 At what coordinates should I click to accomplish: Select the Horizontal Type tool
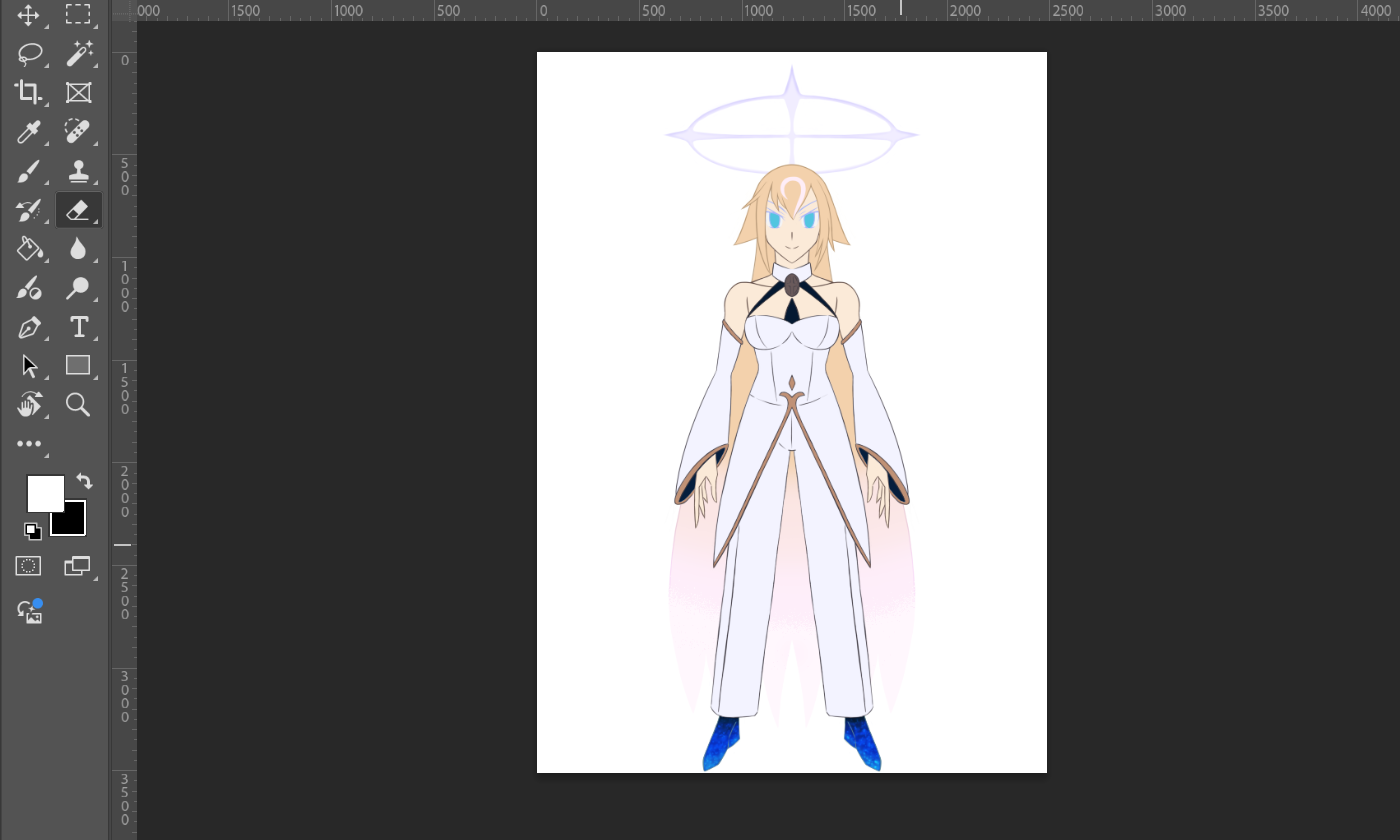[x=78, y=327]
